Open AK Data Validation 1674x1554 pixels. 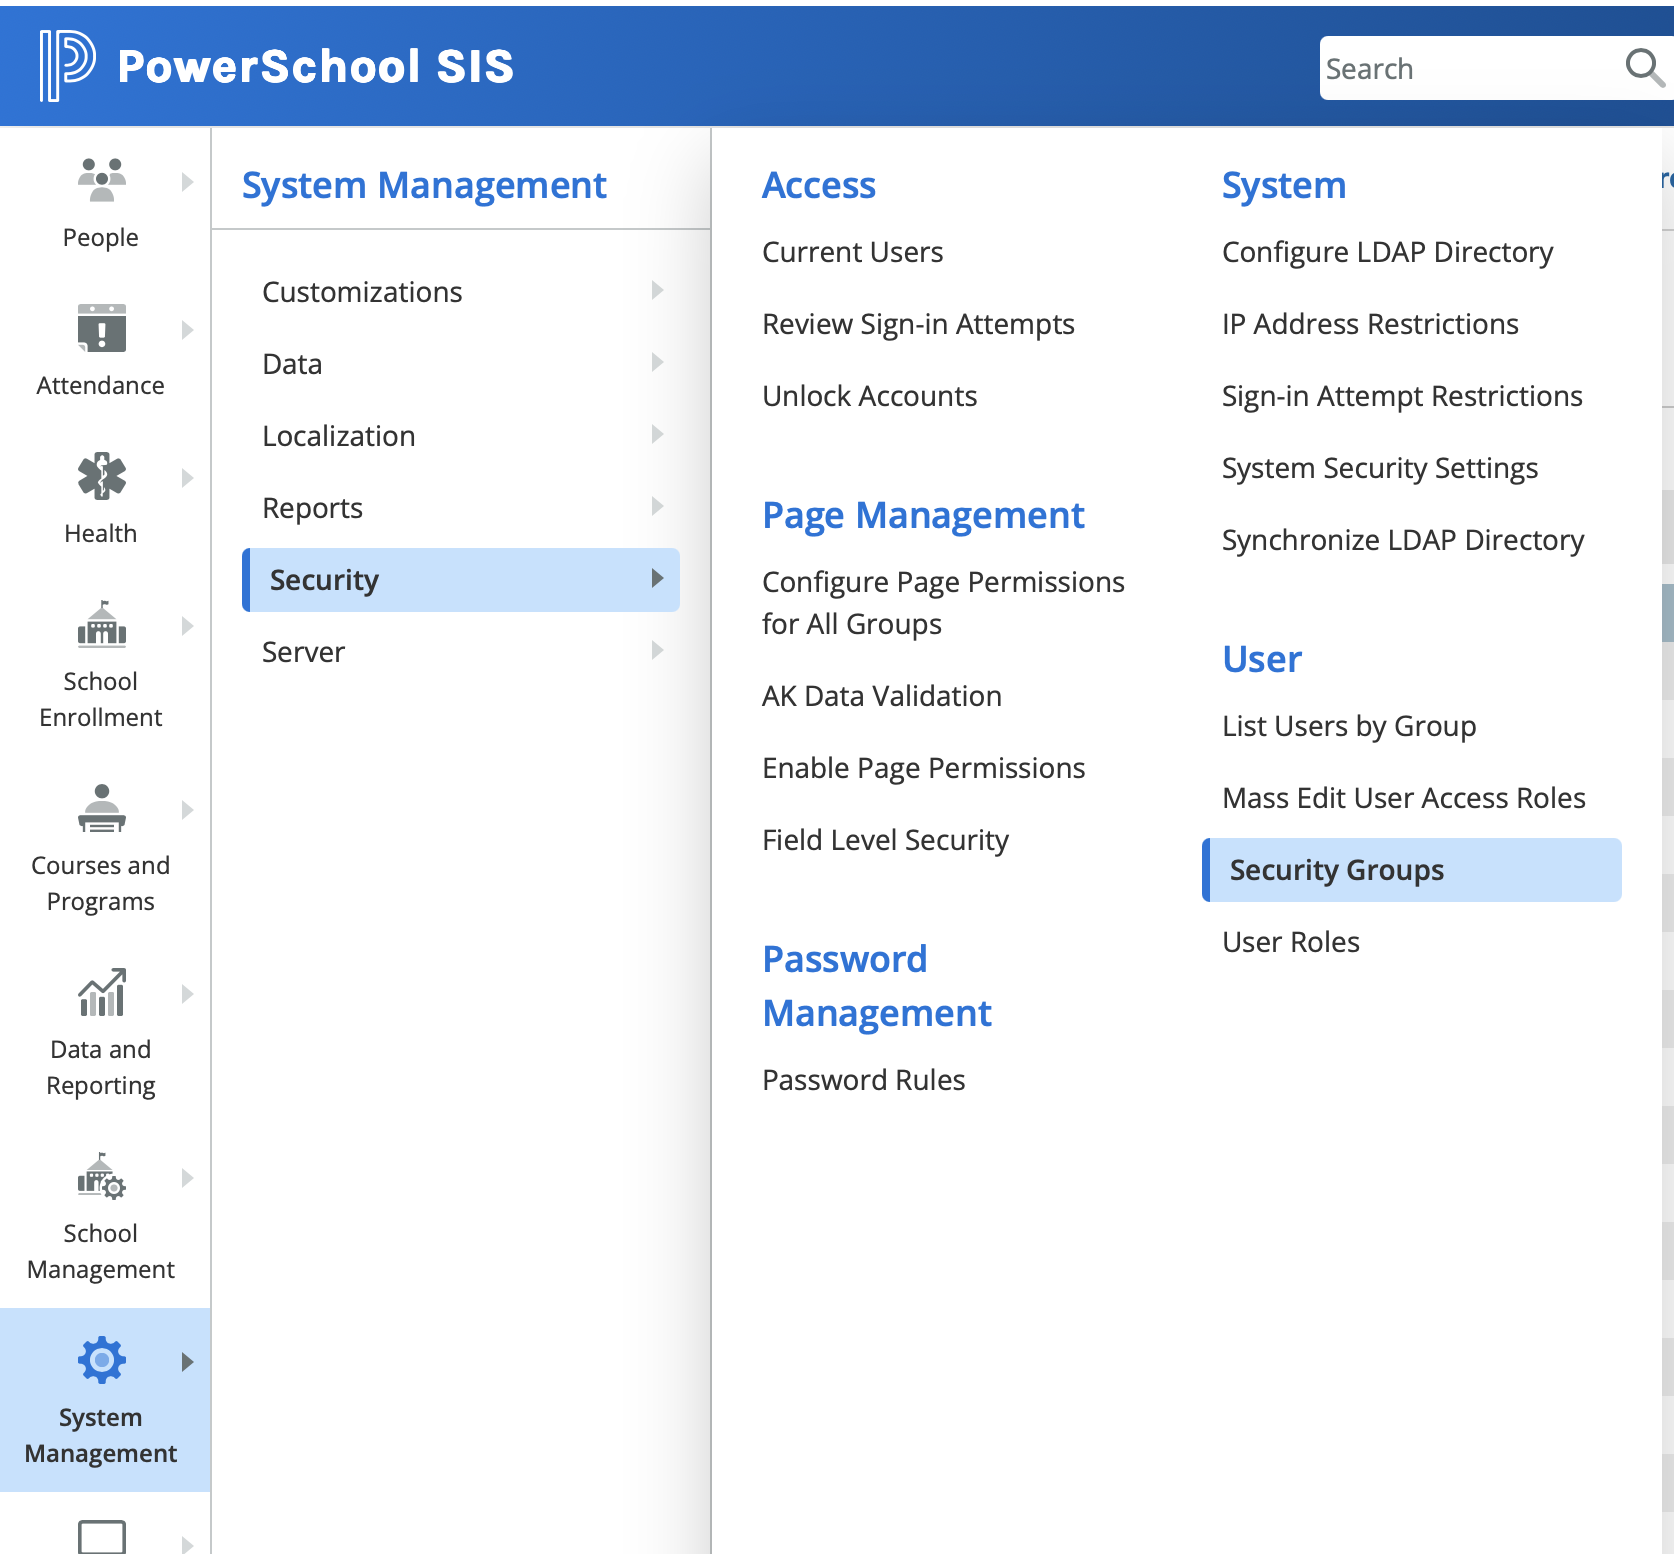(x=881, y=696)
